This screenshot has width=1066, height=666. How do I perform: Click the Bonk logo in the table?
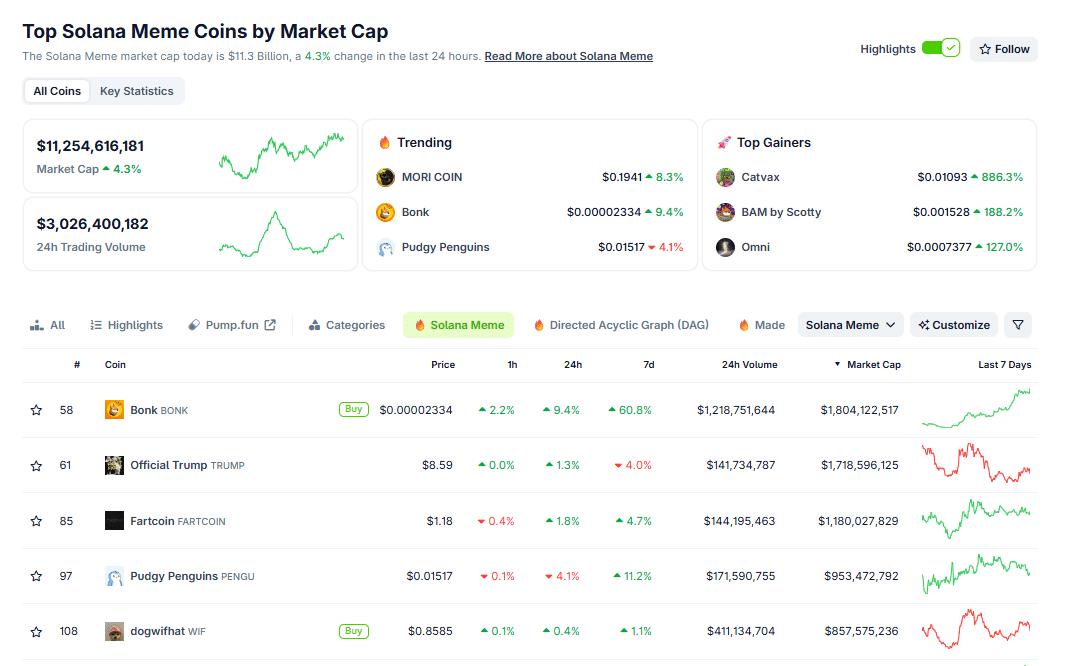click(114, 410)
